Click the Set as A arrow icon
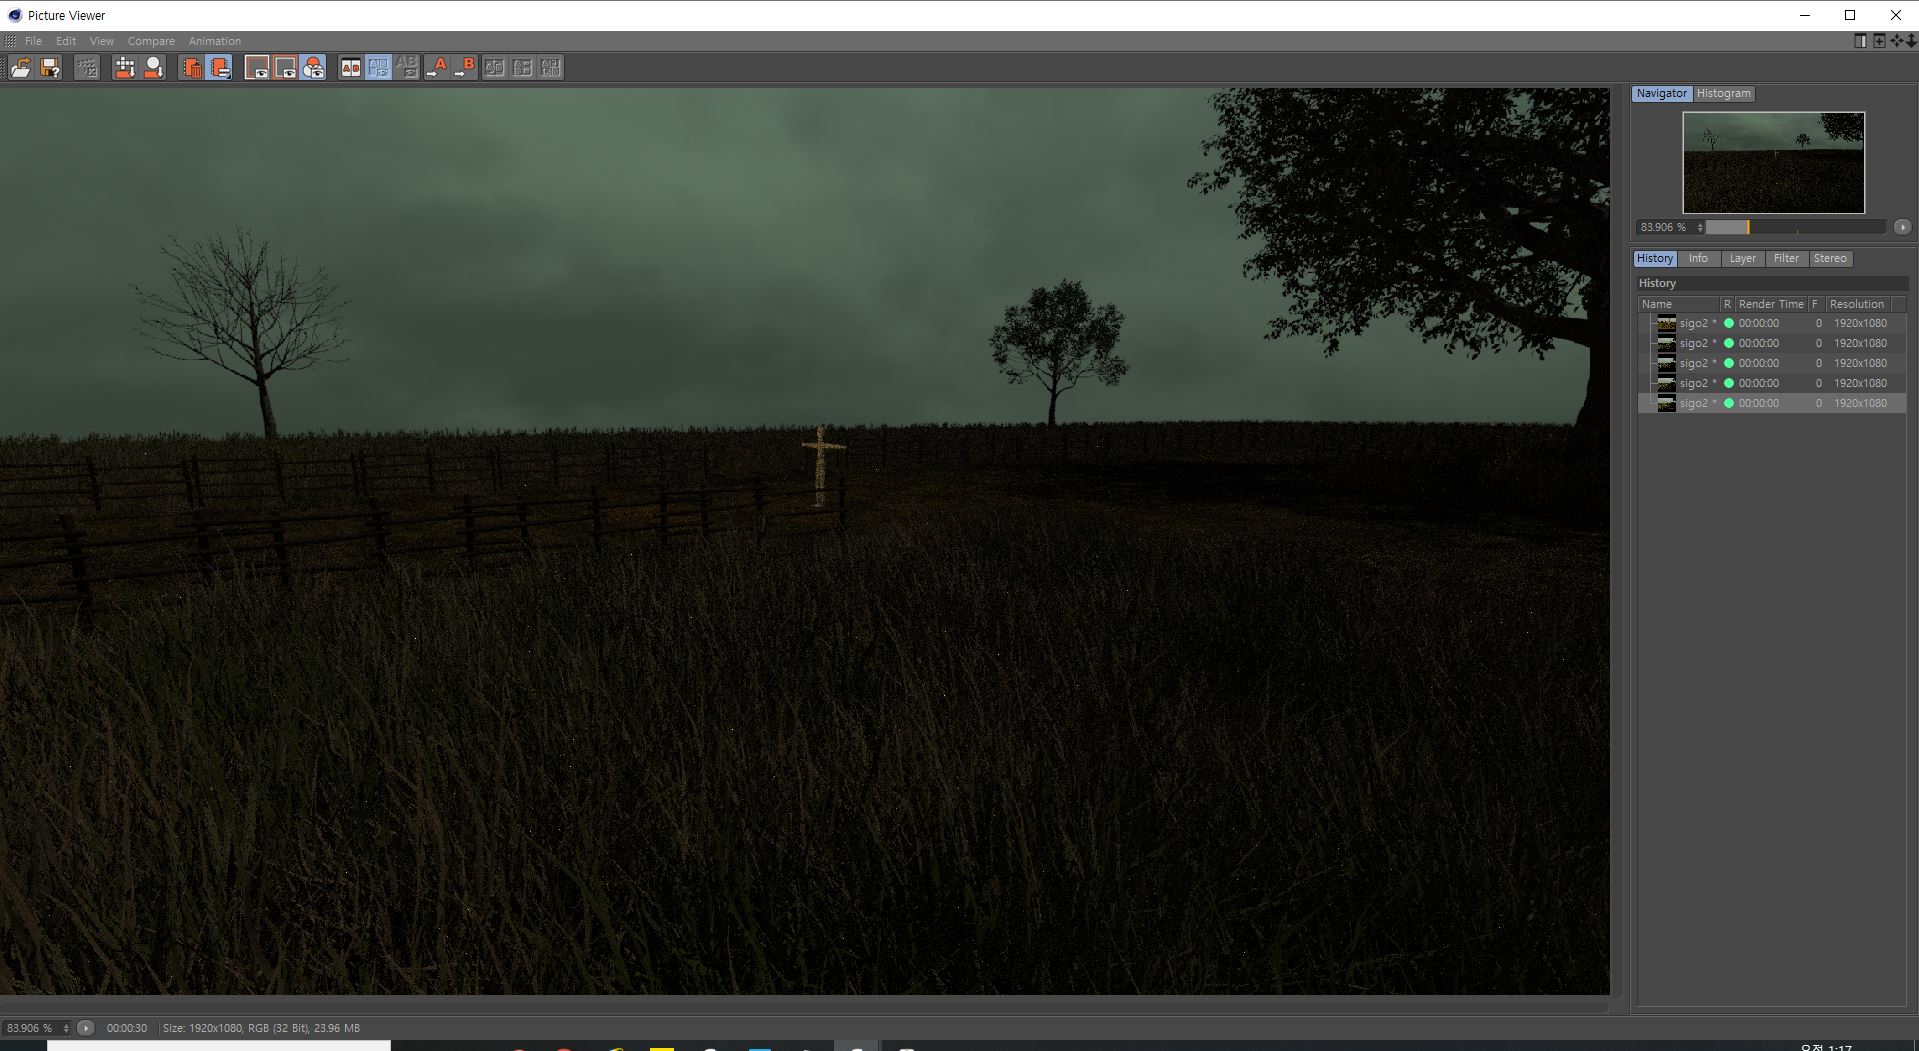This screenshot has height=1051, width=1919. coord(437,67)
